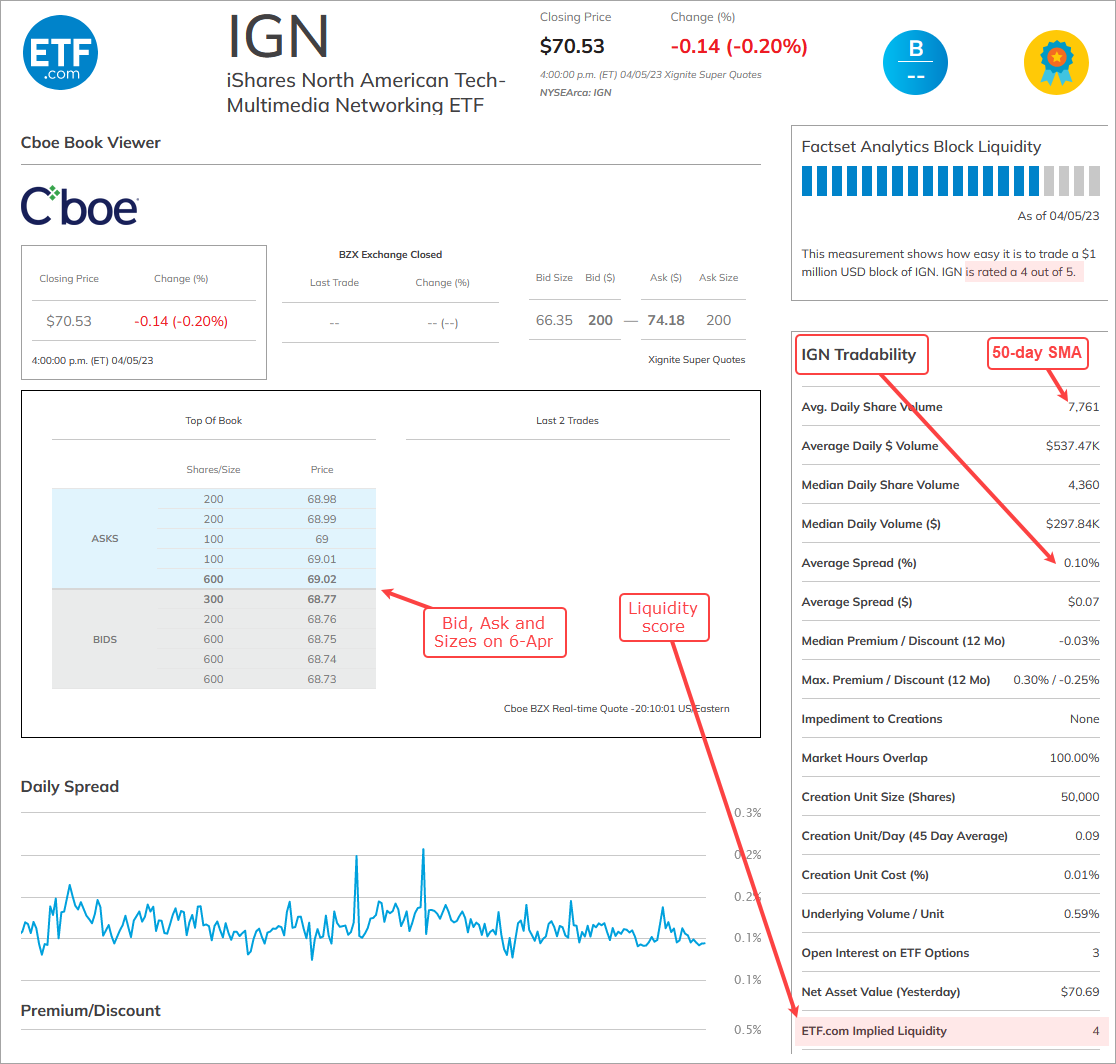The width and height of the screenshot is (1116, 1064).
Task: Select the $537.47K average dollar volume value
Action: 1073,446
